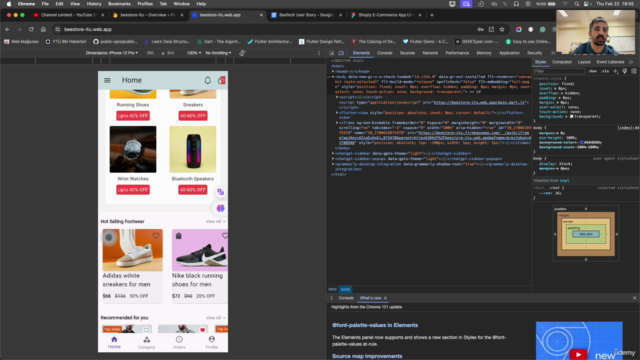
Task: Click the 40-60% OFF button under Bluetooth Speakers
Action: pos(193,190)
